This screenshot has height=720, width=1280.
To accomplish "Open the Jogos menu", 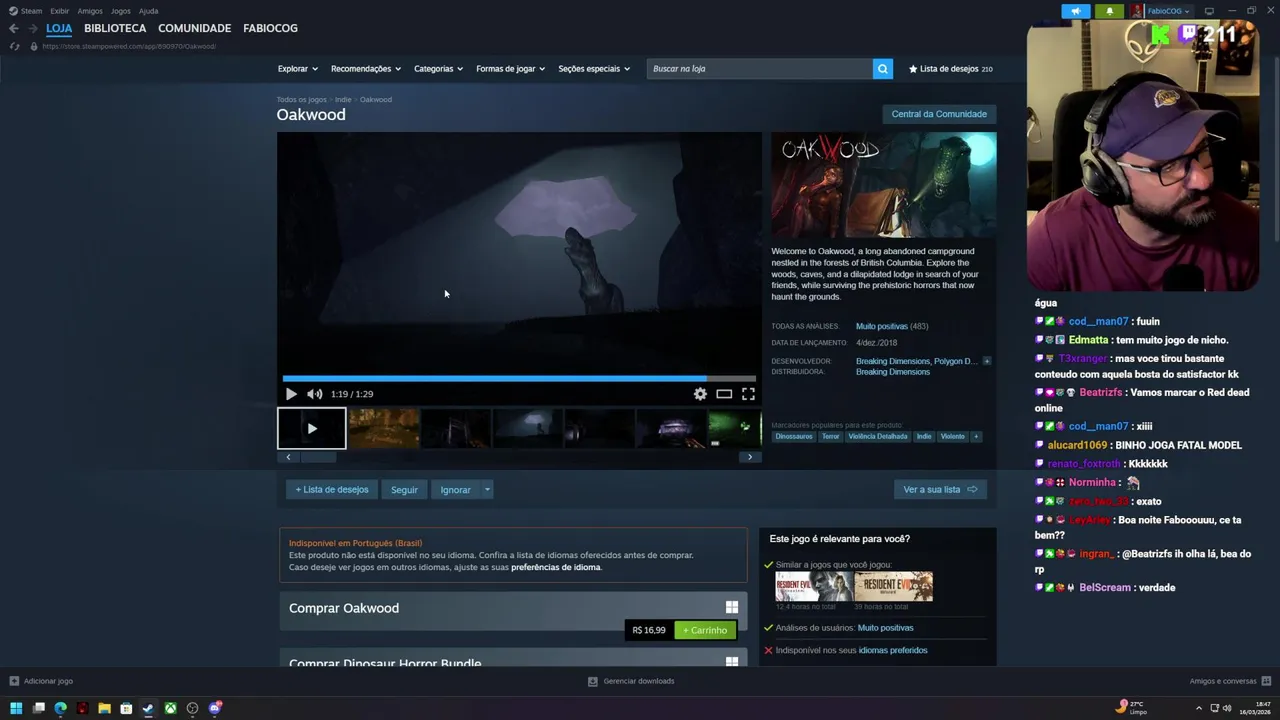I will [121, 11].
